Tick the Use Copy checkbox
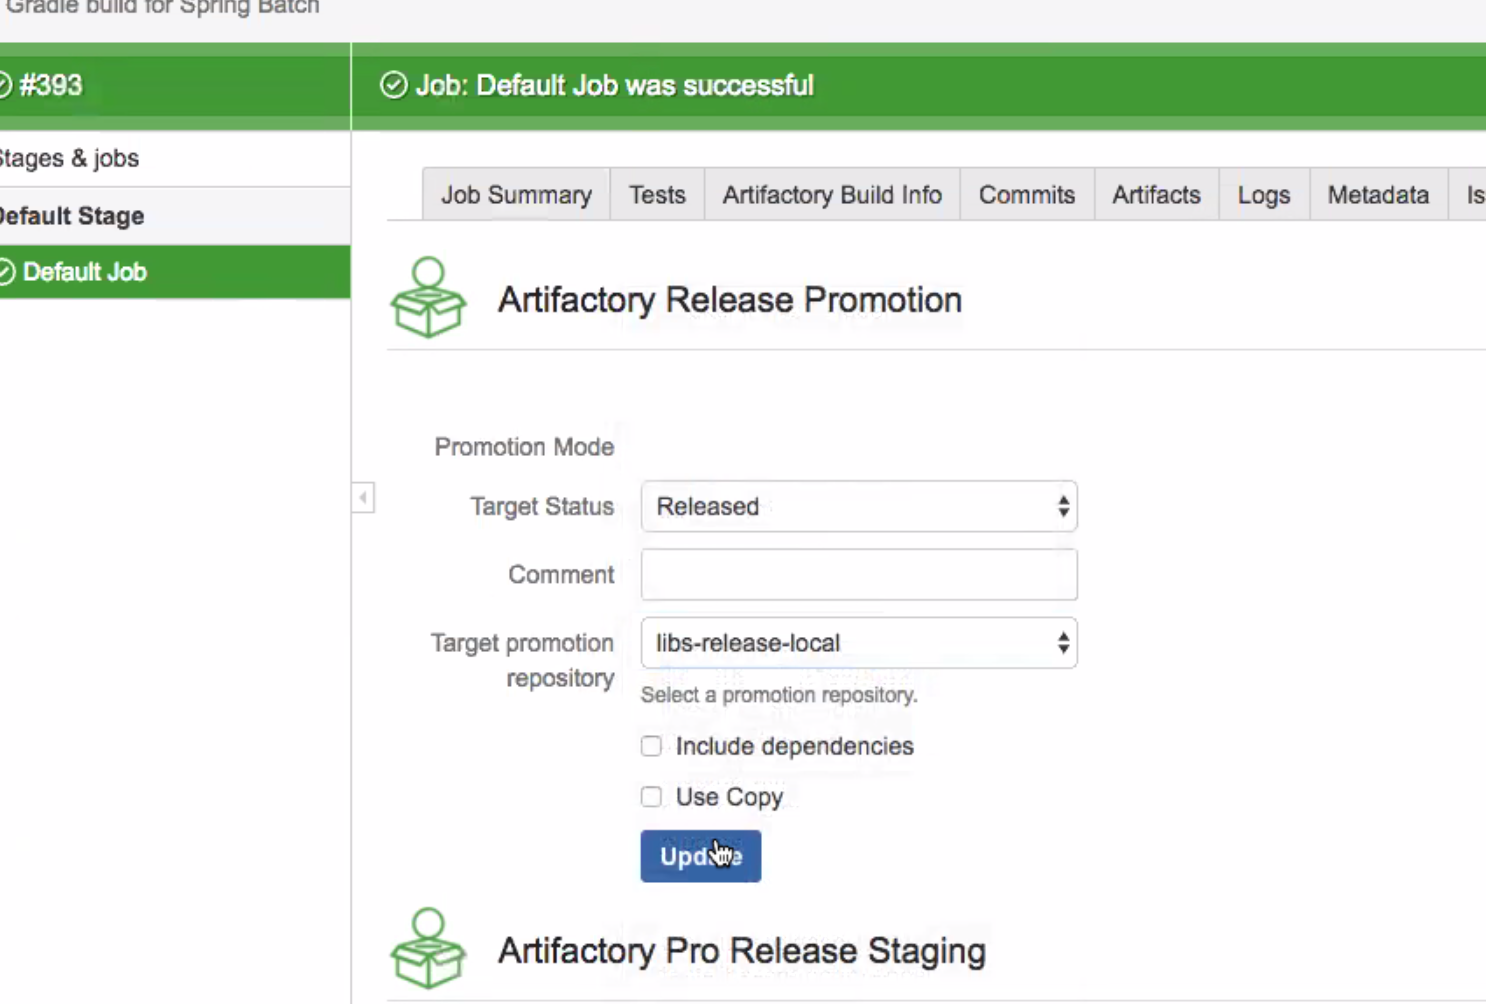This screenshot has width=1486, height=1004. [x=651, y=797]
